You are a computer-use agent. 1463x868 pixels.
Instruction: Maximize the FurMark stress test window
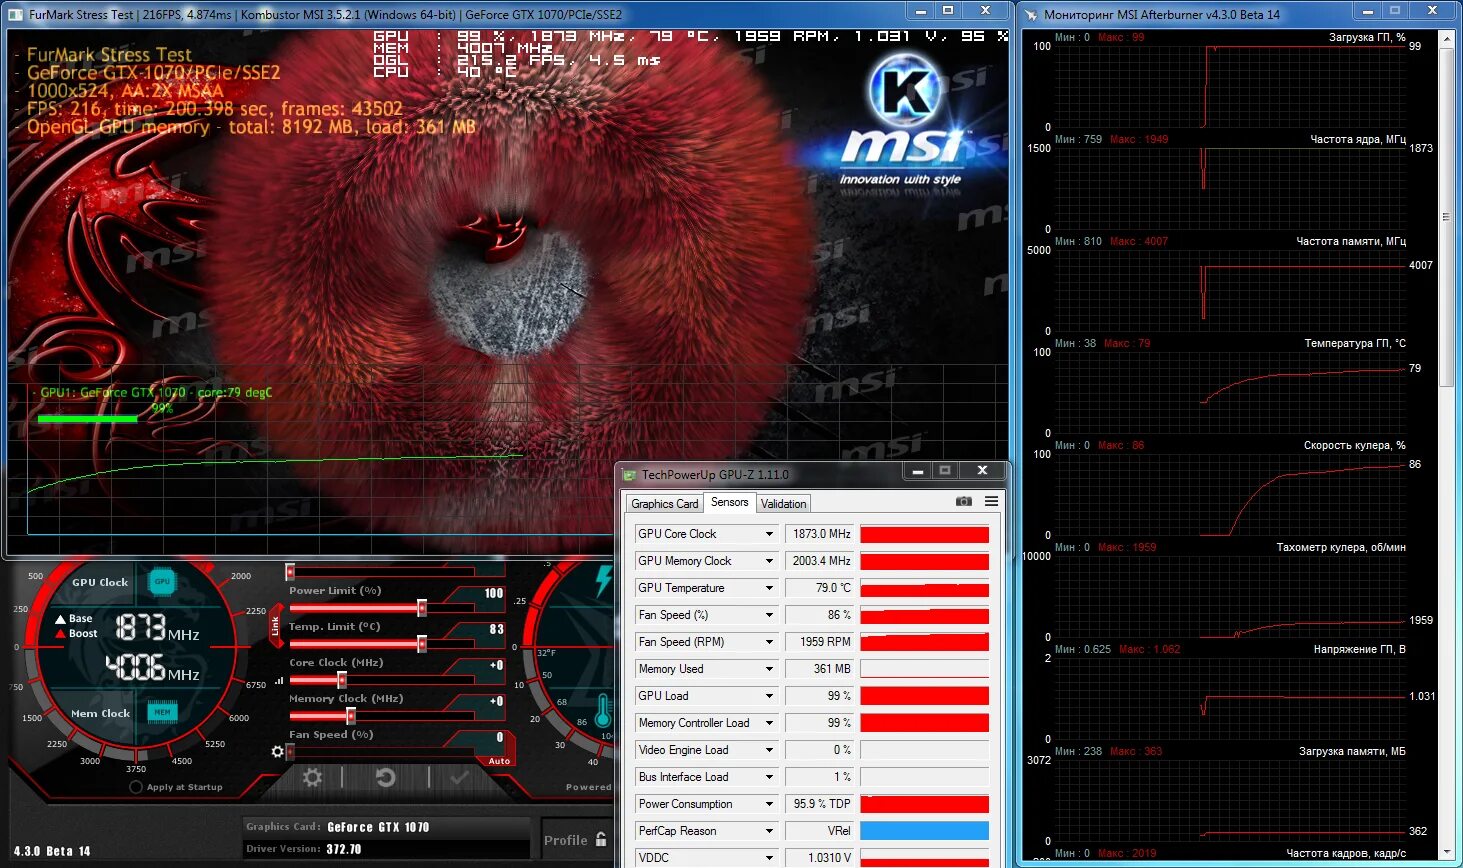(948, 10)
